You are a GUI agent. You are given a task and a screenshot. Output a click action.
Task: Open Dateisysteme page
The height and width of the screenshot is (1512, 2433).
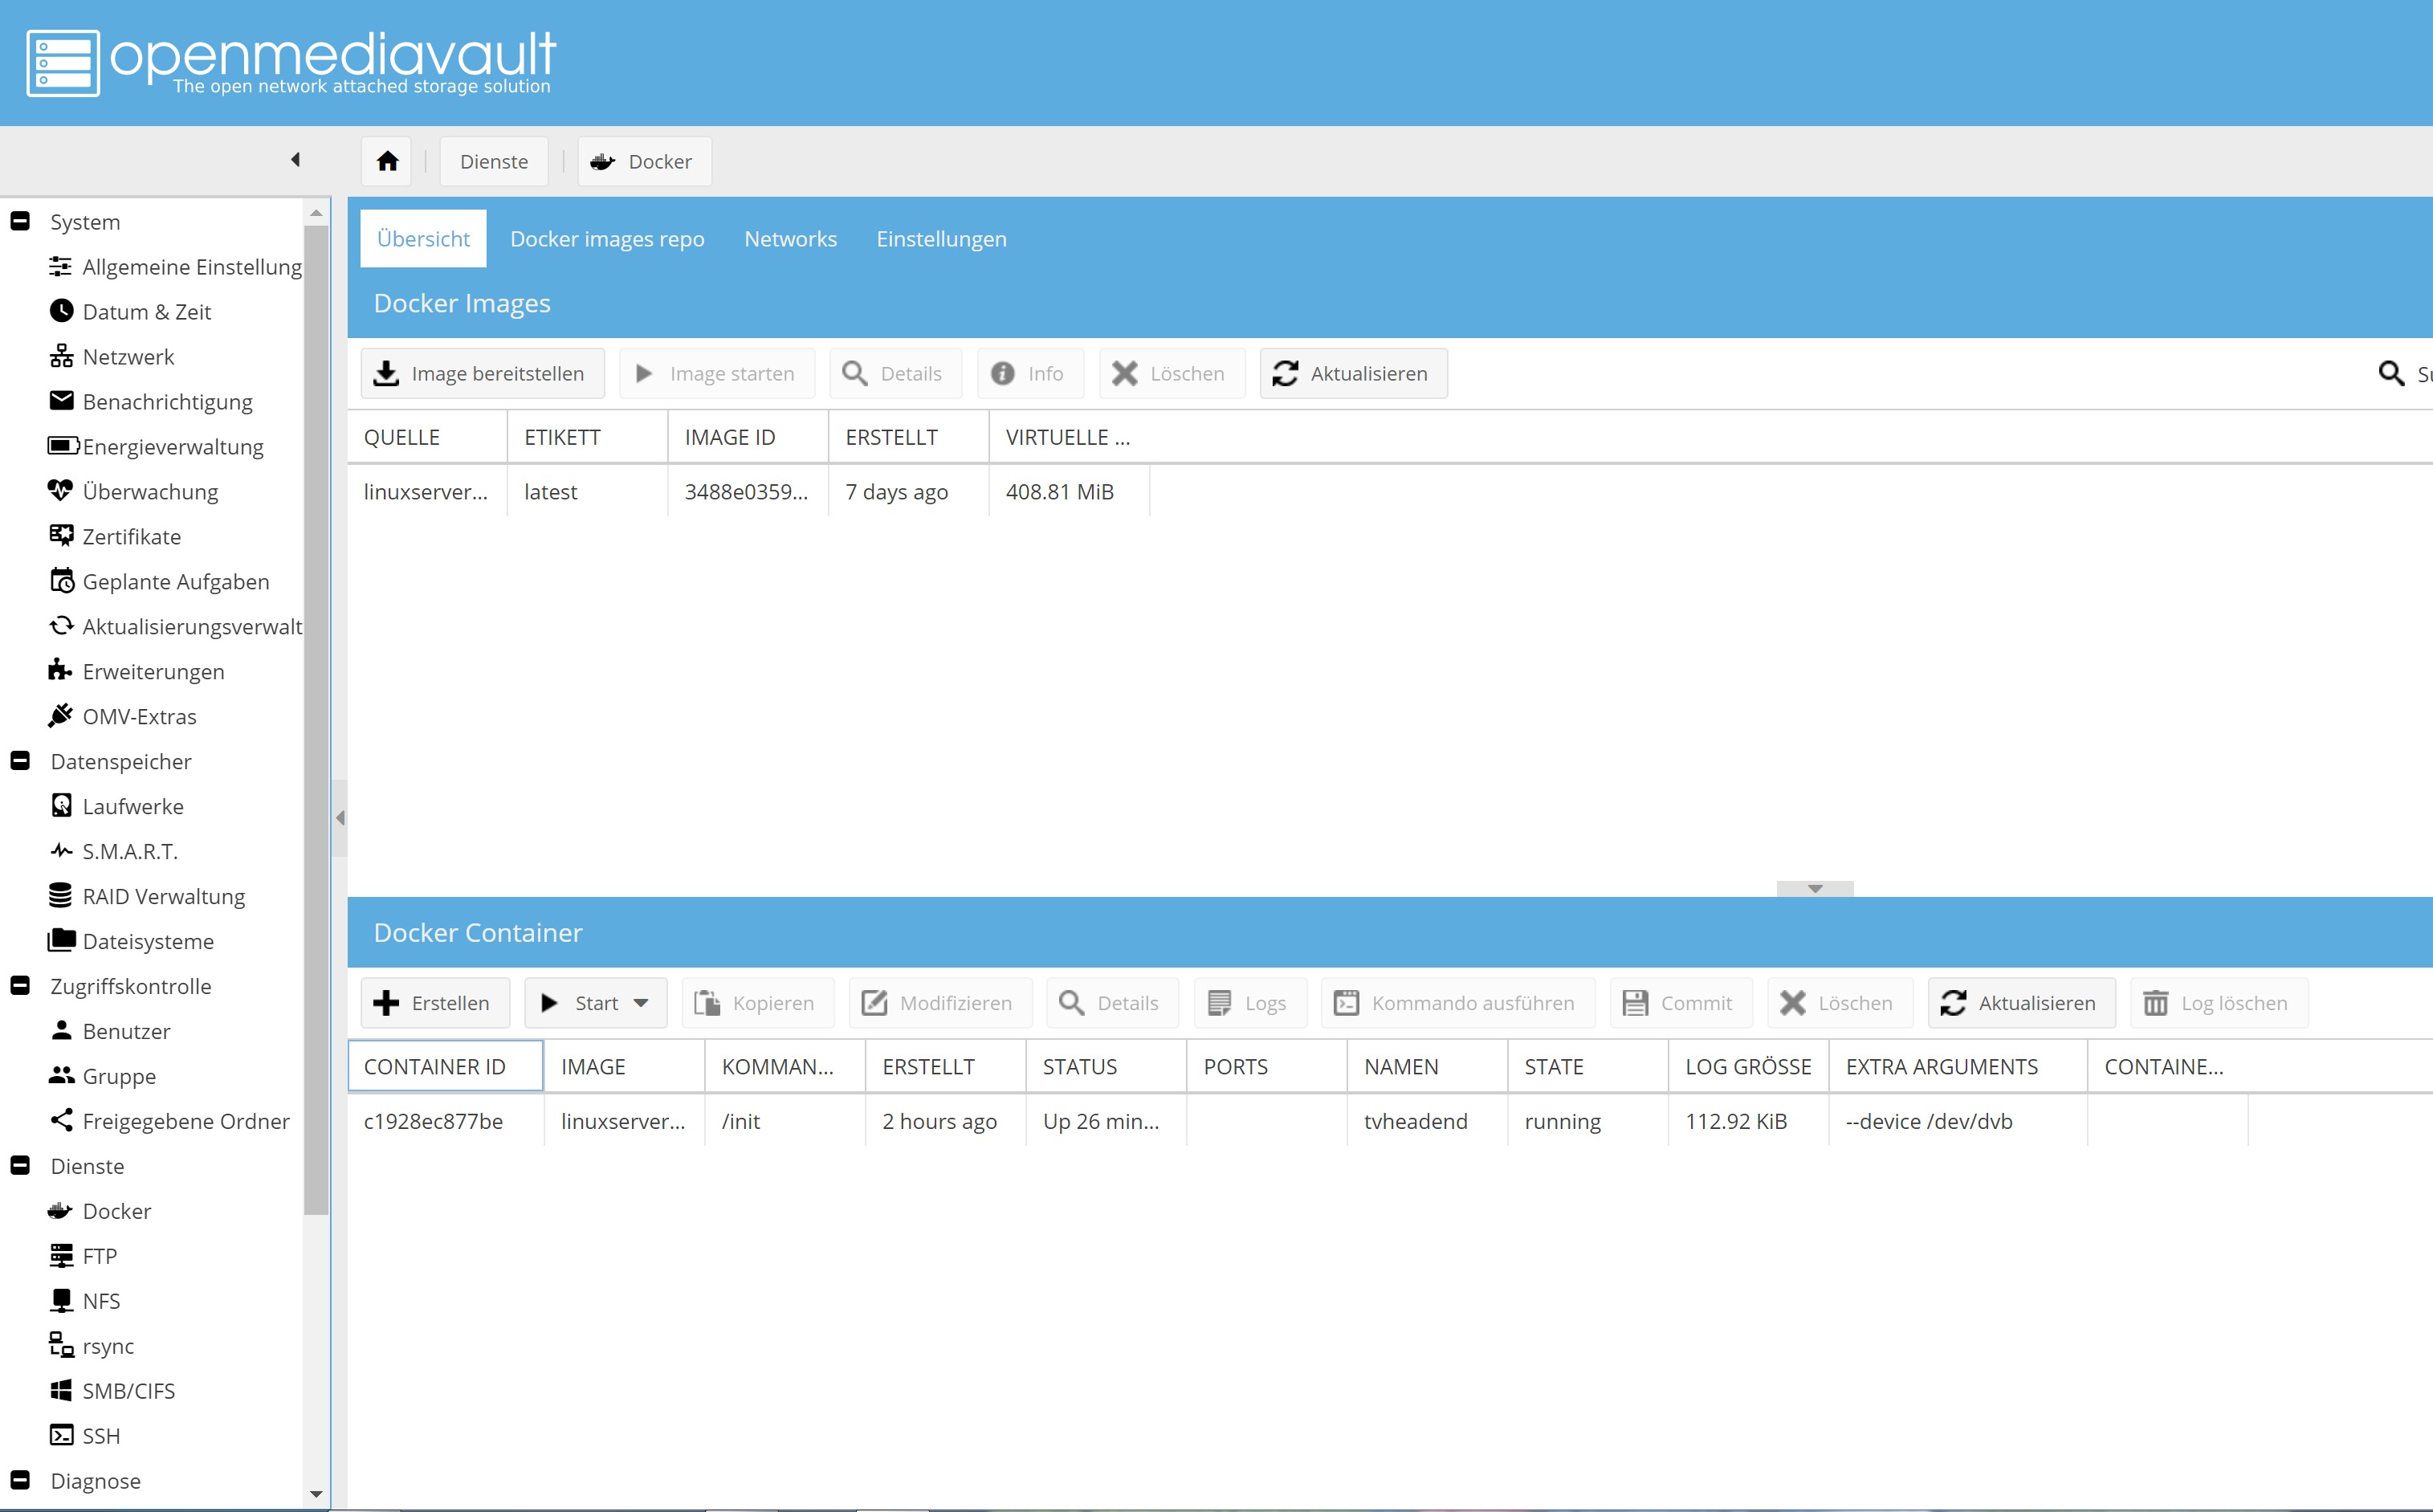click(131, 942)
